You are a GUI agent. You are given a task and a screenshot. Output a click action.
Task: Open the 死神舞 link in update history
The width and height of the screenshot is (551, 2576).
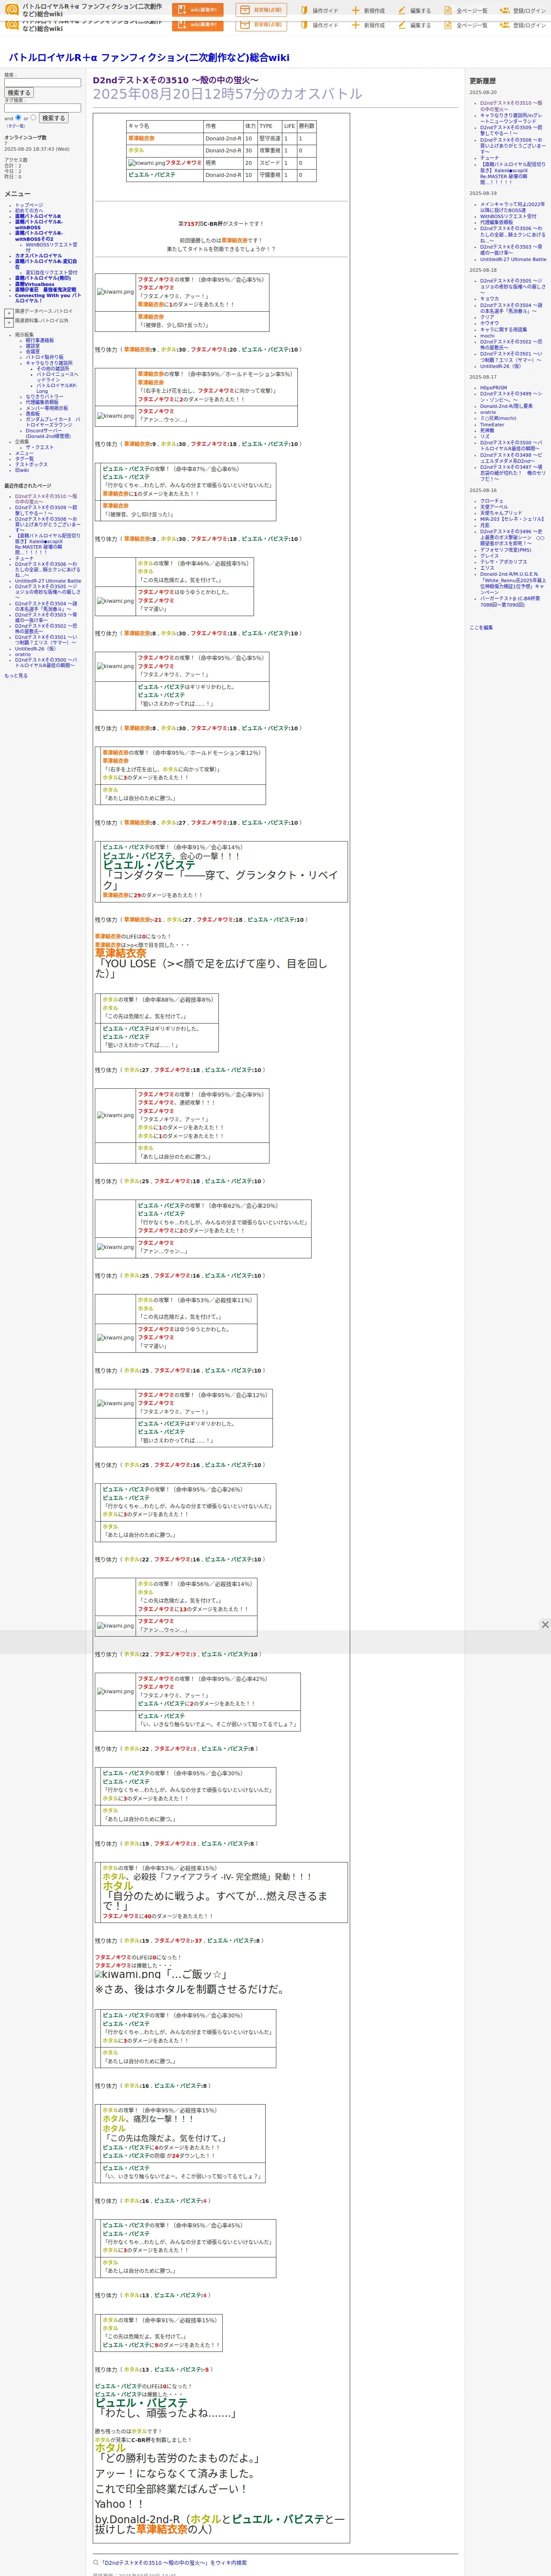tap(487, 430)
